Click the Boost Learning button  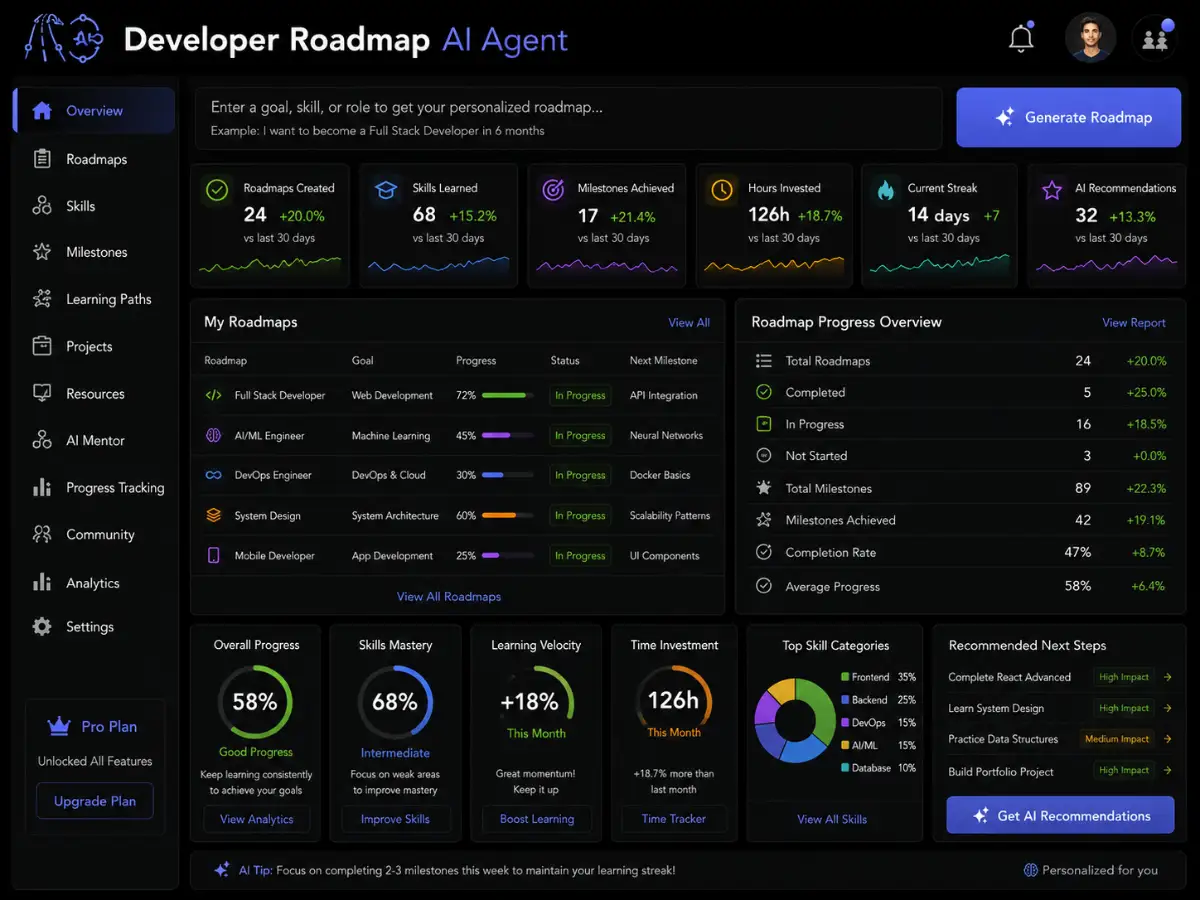click(537, 819)
